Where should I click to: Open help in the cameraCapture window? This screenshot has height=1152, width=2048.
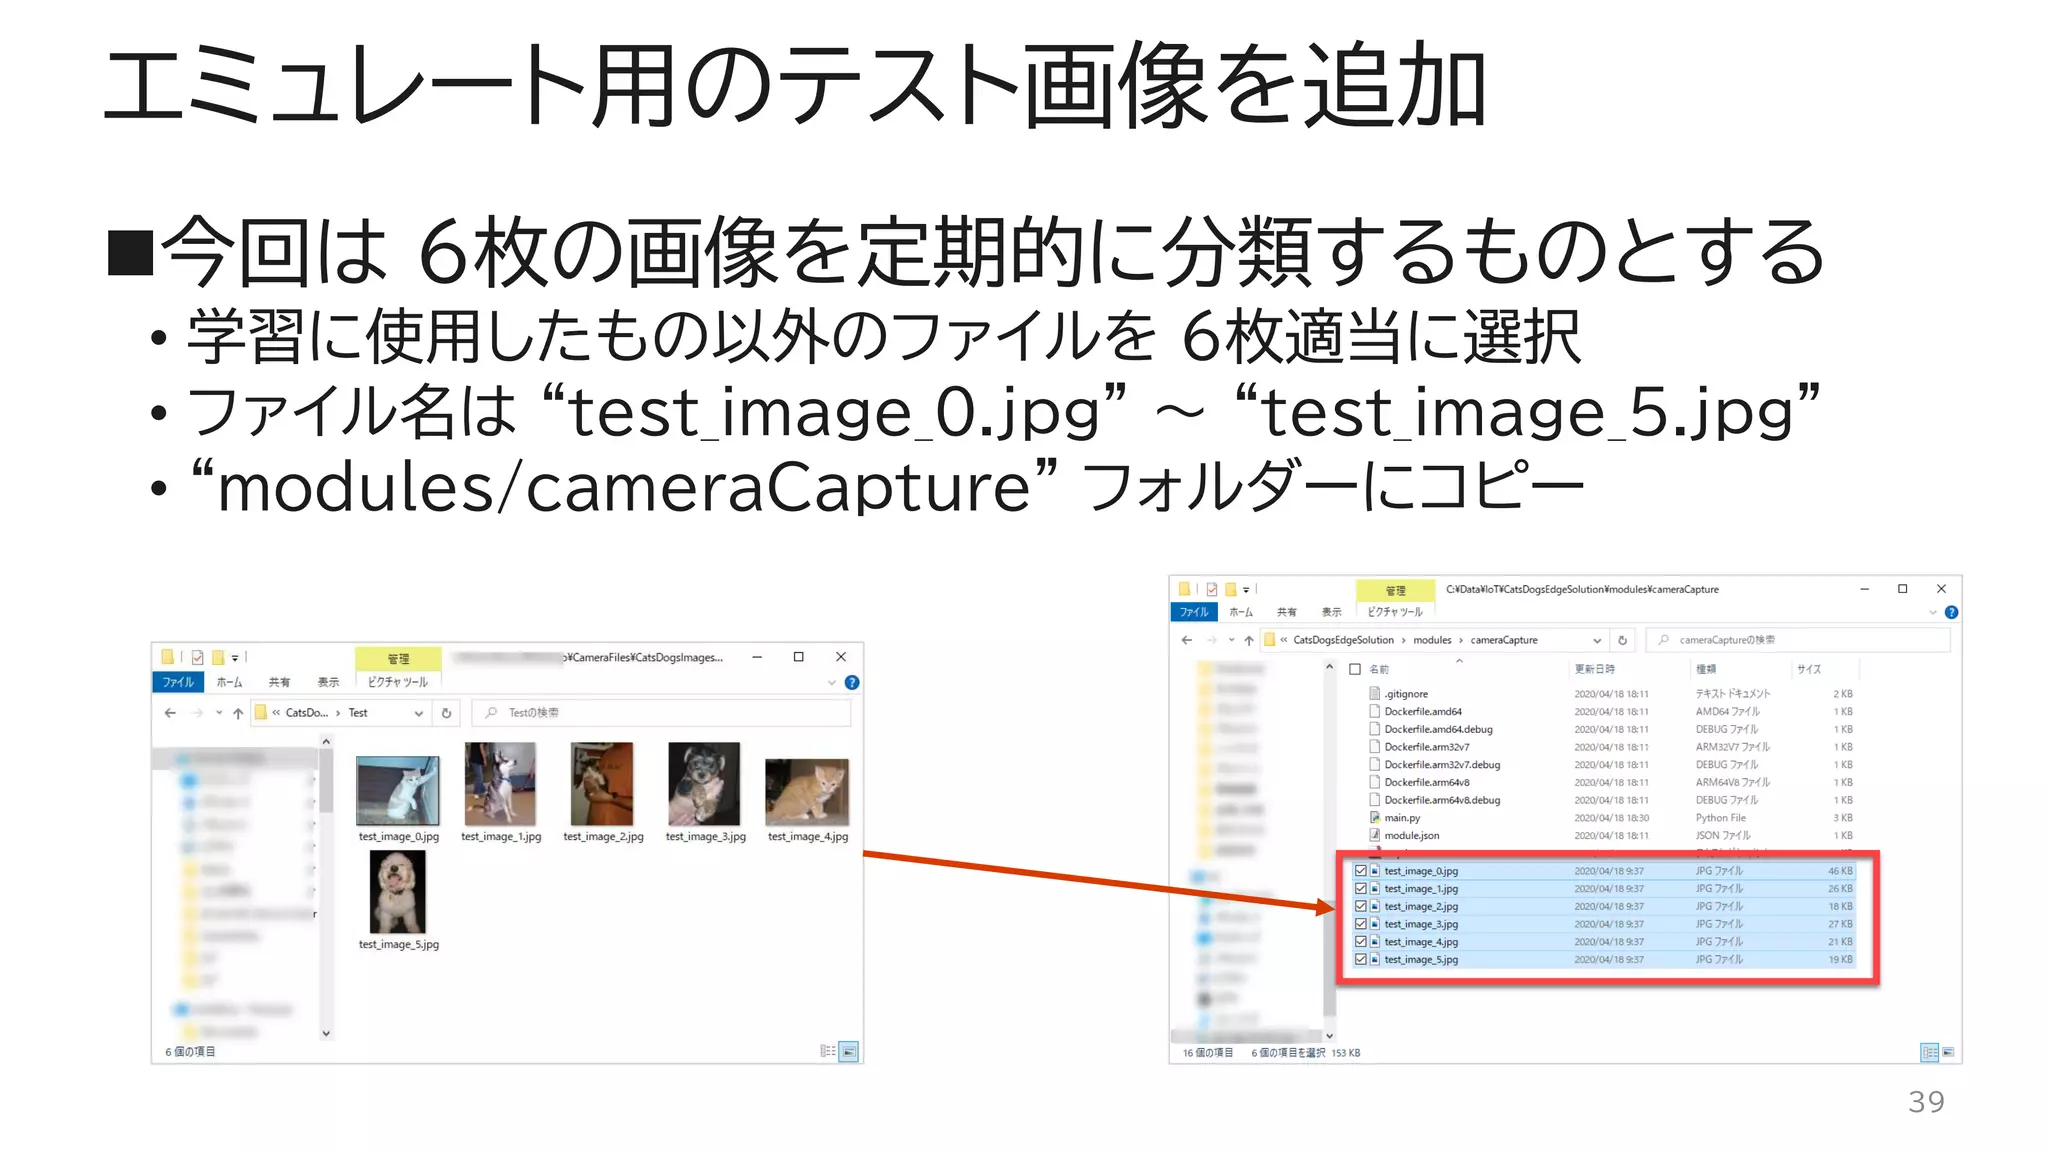pyautogui.click(x=1951, y=612)
